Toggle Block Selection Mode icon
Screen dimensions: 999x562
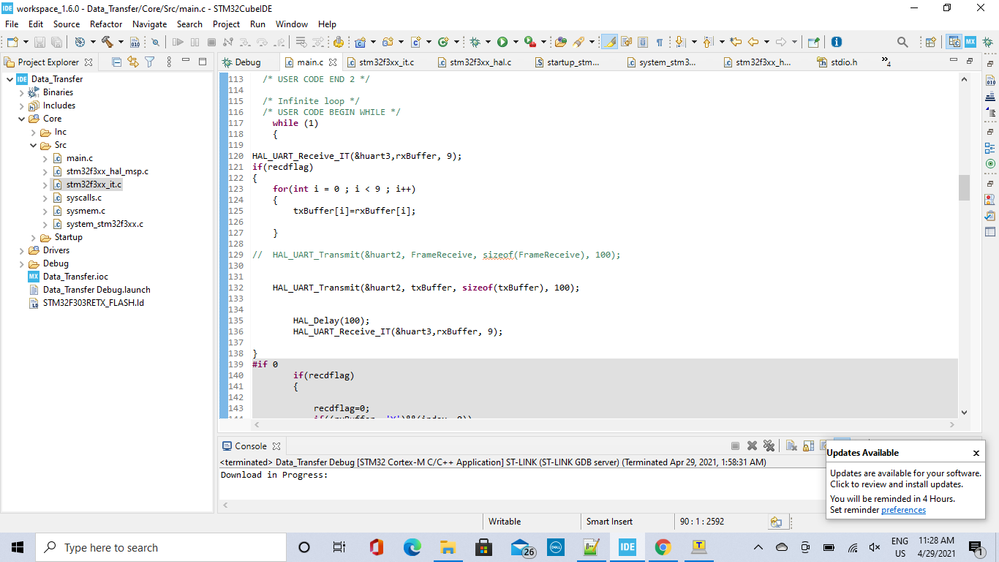click(x=643, y=42)
